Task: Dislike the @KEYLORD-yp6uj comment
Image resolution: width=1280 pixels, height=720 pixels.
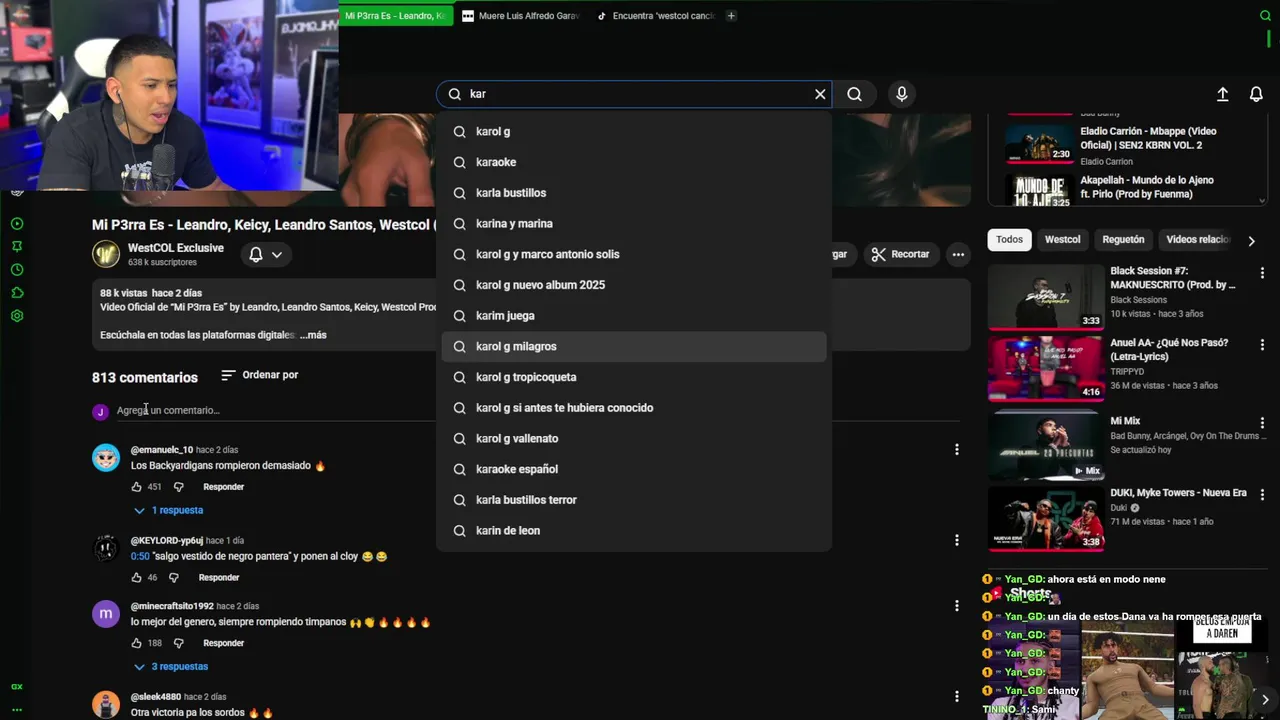Action: pyautogui.click(x=174, y=577)
